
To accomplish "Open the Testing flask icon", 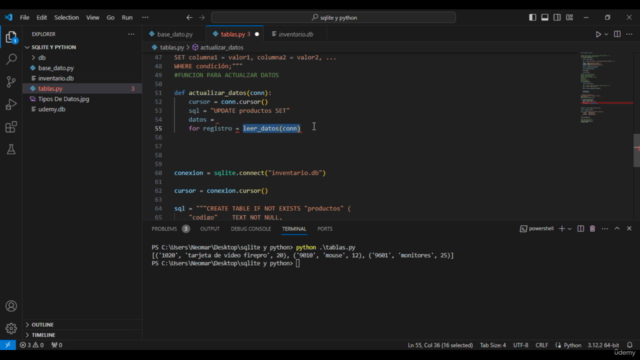I will click(x=11, y=149).
